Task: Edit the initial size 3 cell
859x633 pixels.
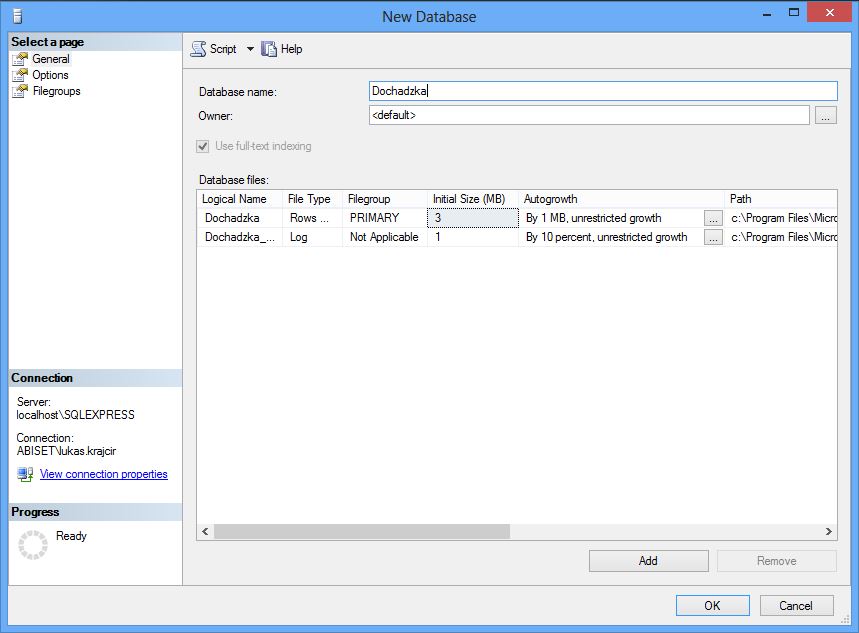Action: (x=473, y=218)
